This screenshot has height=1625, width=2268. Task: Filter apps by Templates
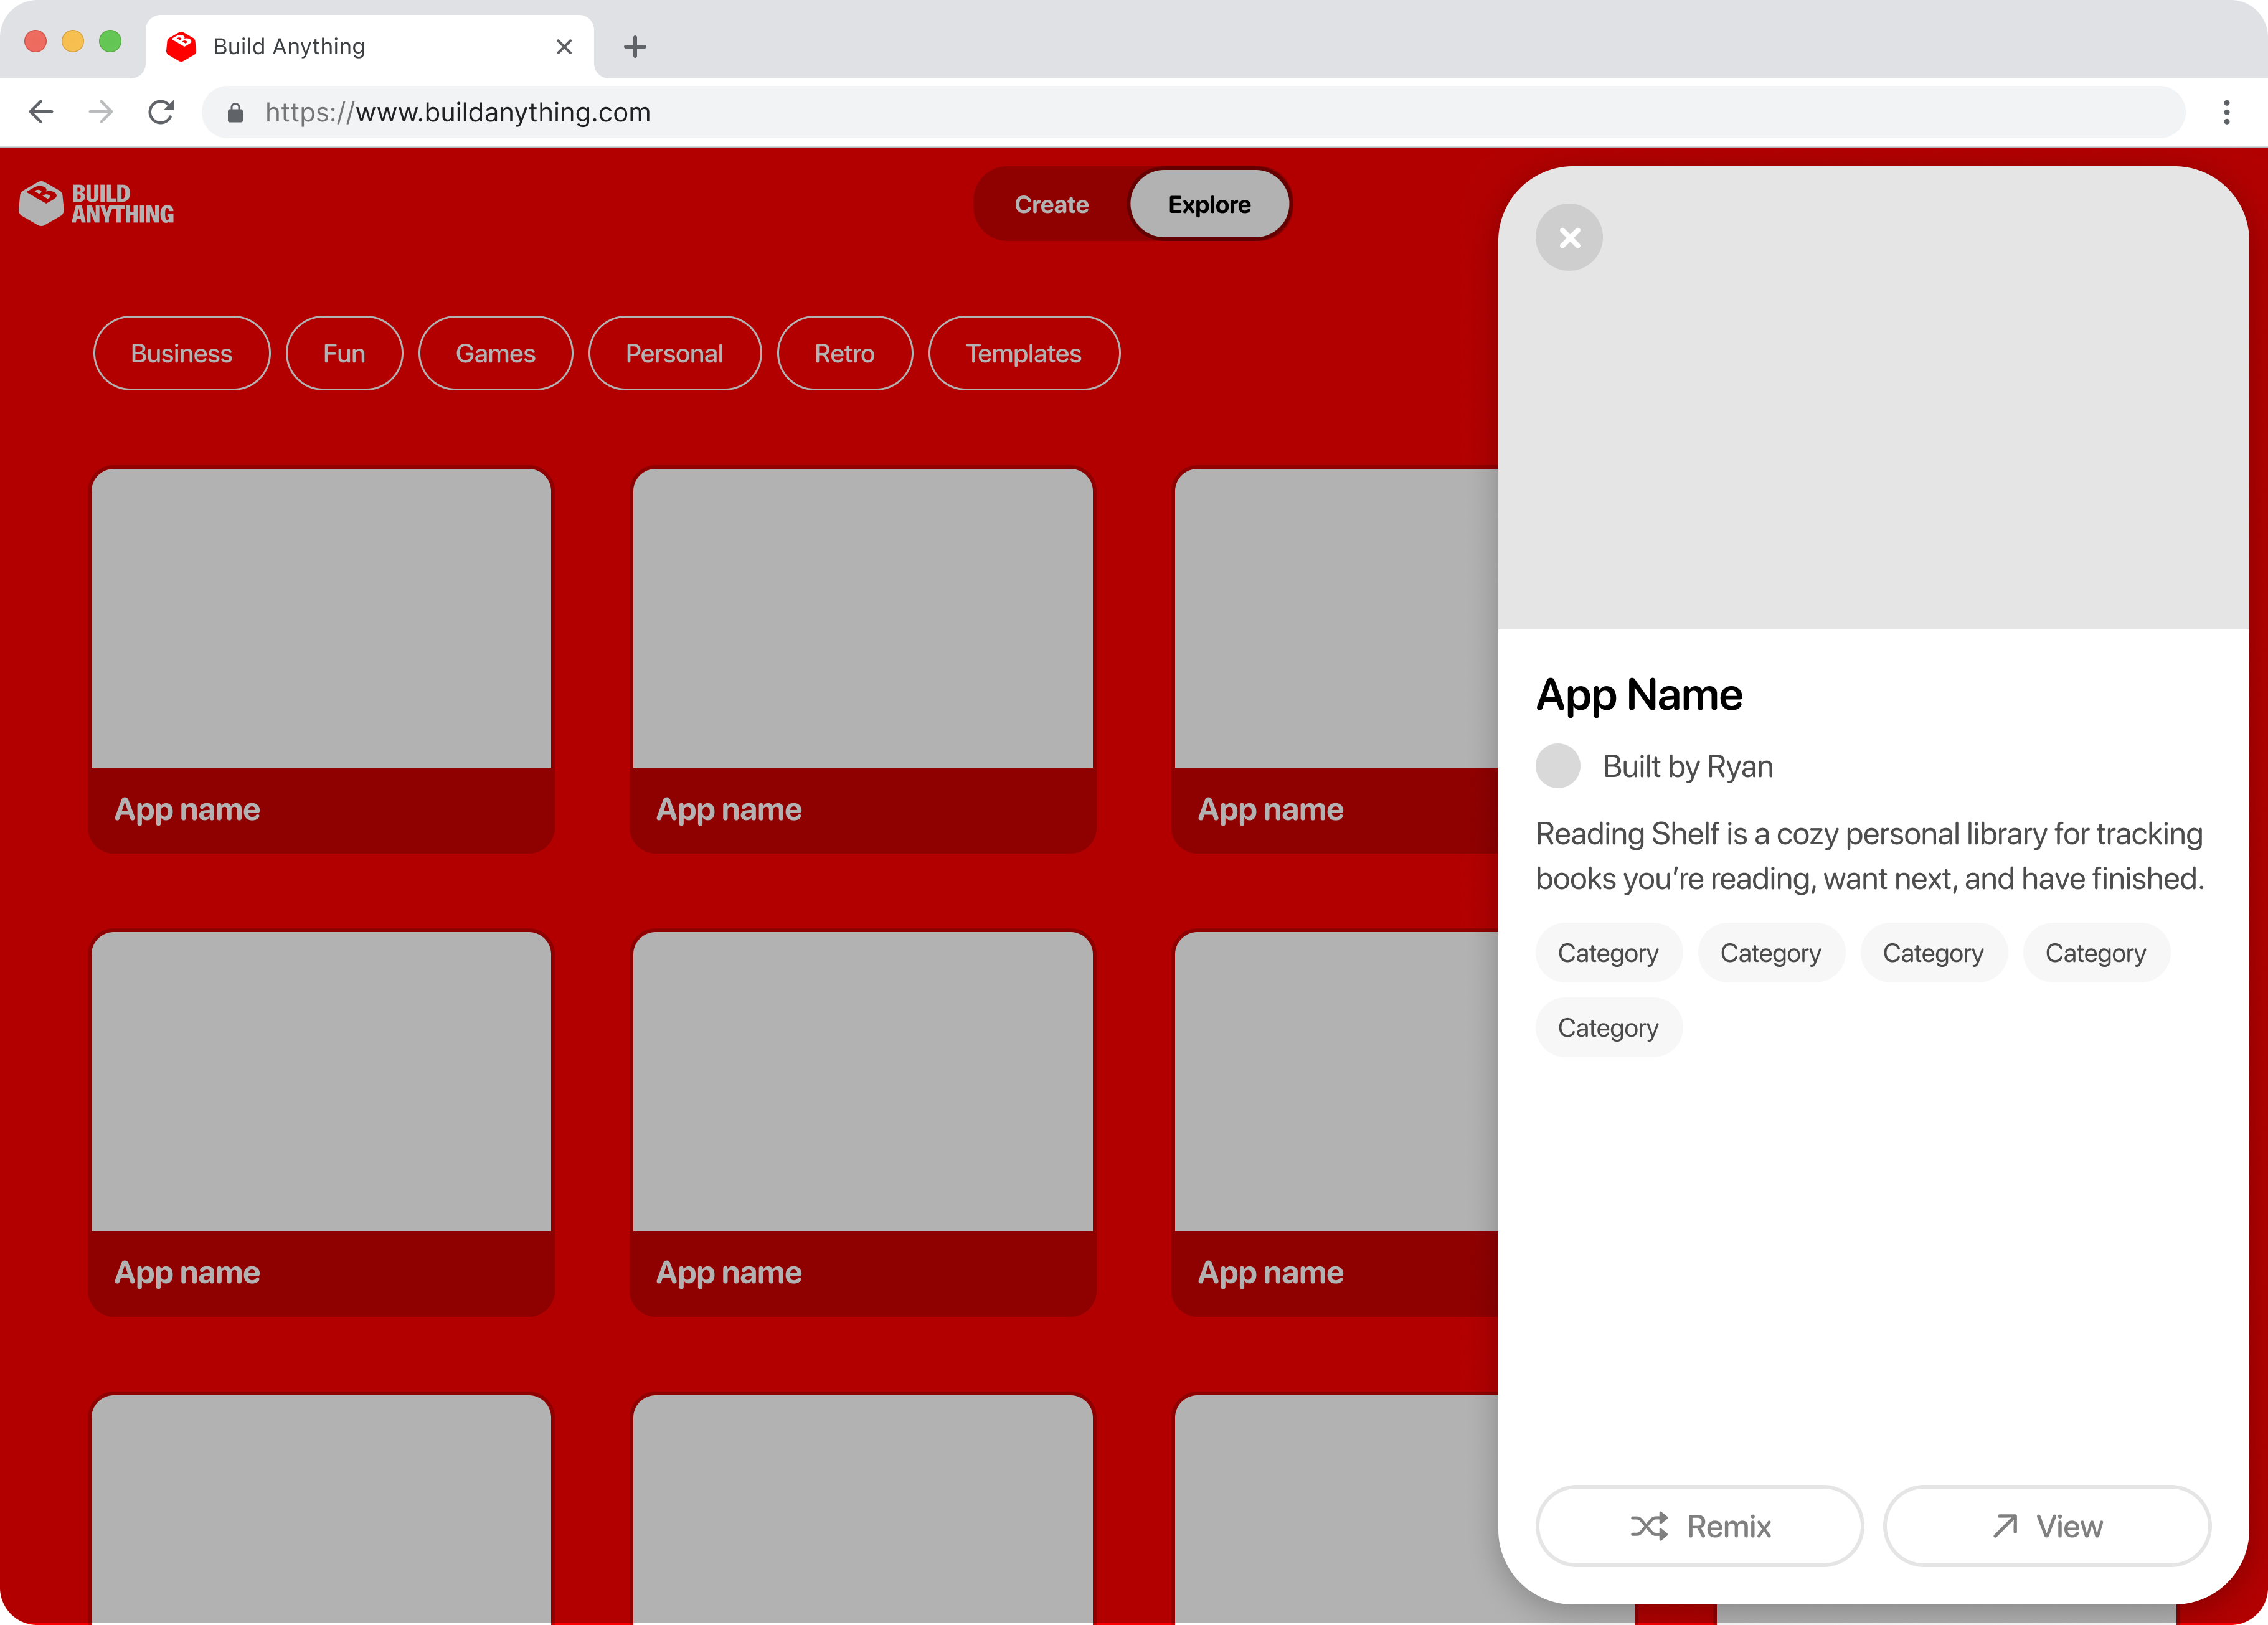point(1024,353)
